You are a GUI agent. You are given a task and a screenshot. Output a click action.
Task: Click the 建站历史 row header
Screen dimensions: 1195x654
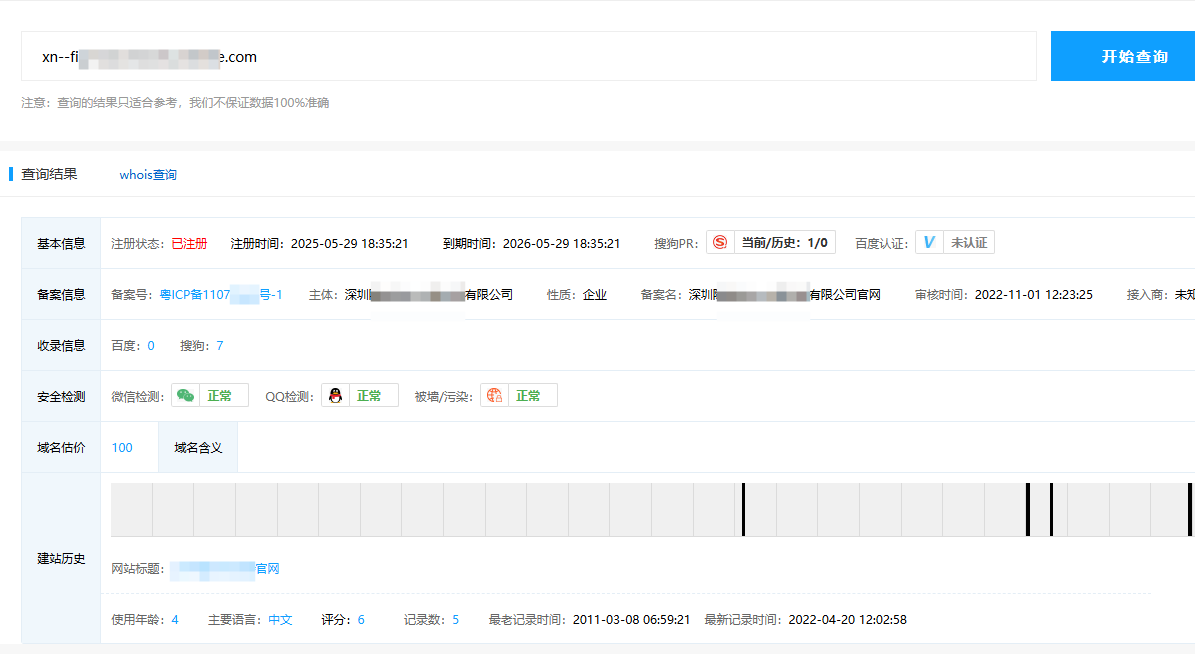[61, 559]
